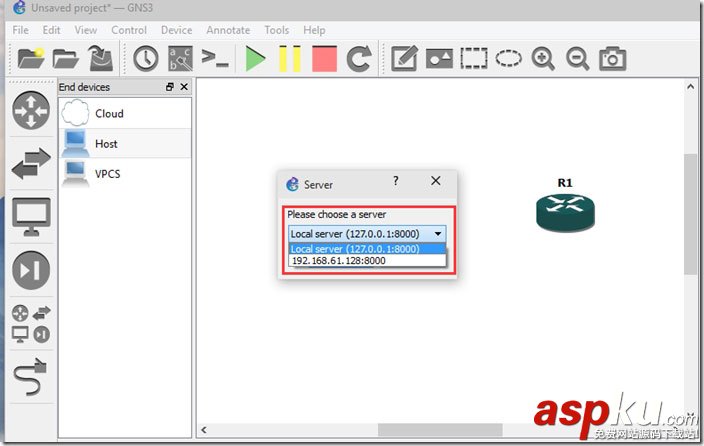The height and width of the screenshot is (446, 704).
Task: Open the Device menu
Action: pos(176,30)
